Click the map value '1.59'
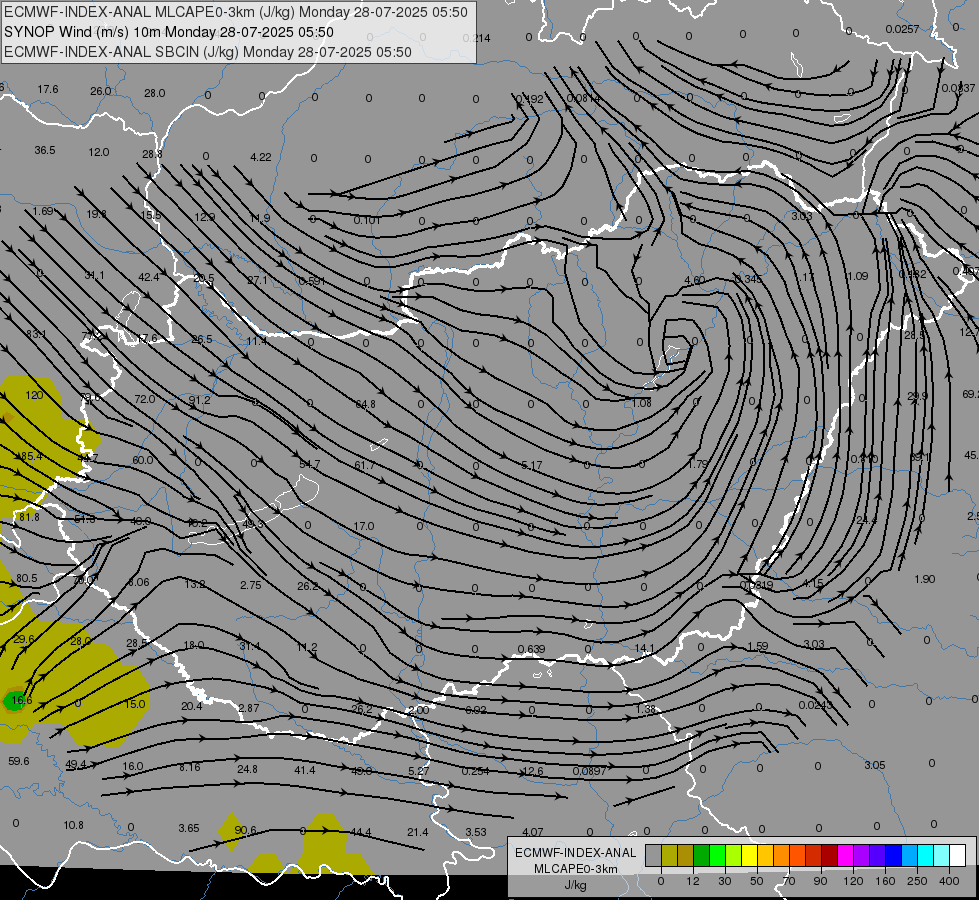979x900 pixels. pos(757,646)
